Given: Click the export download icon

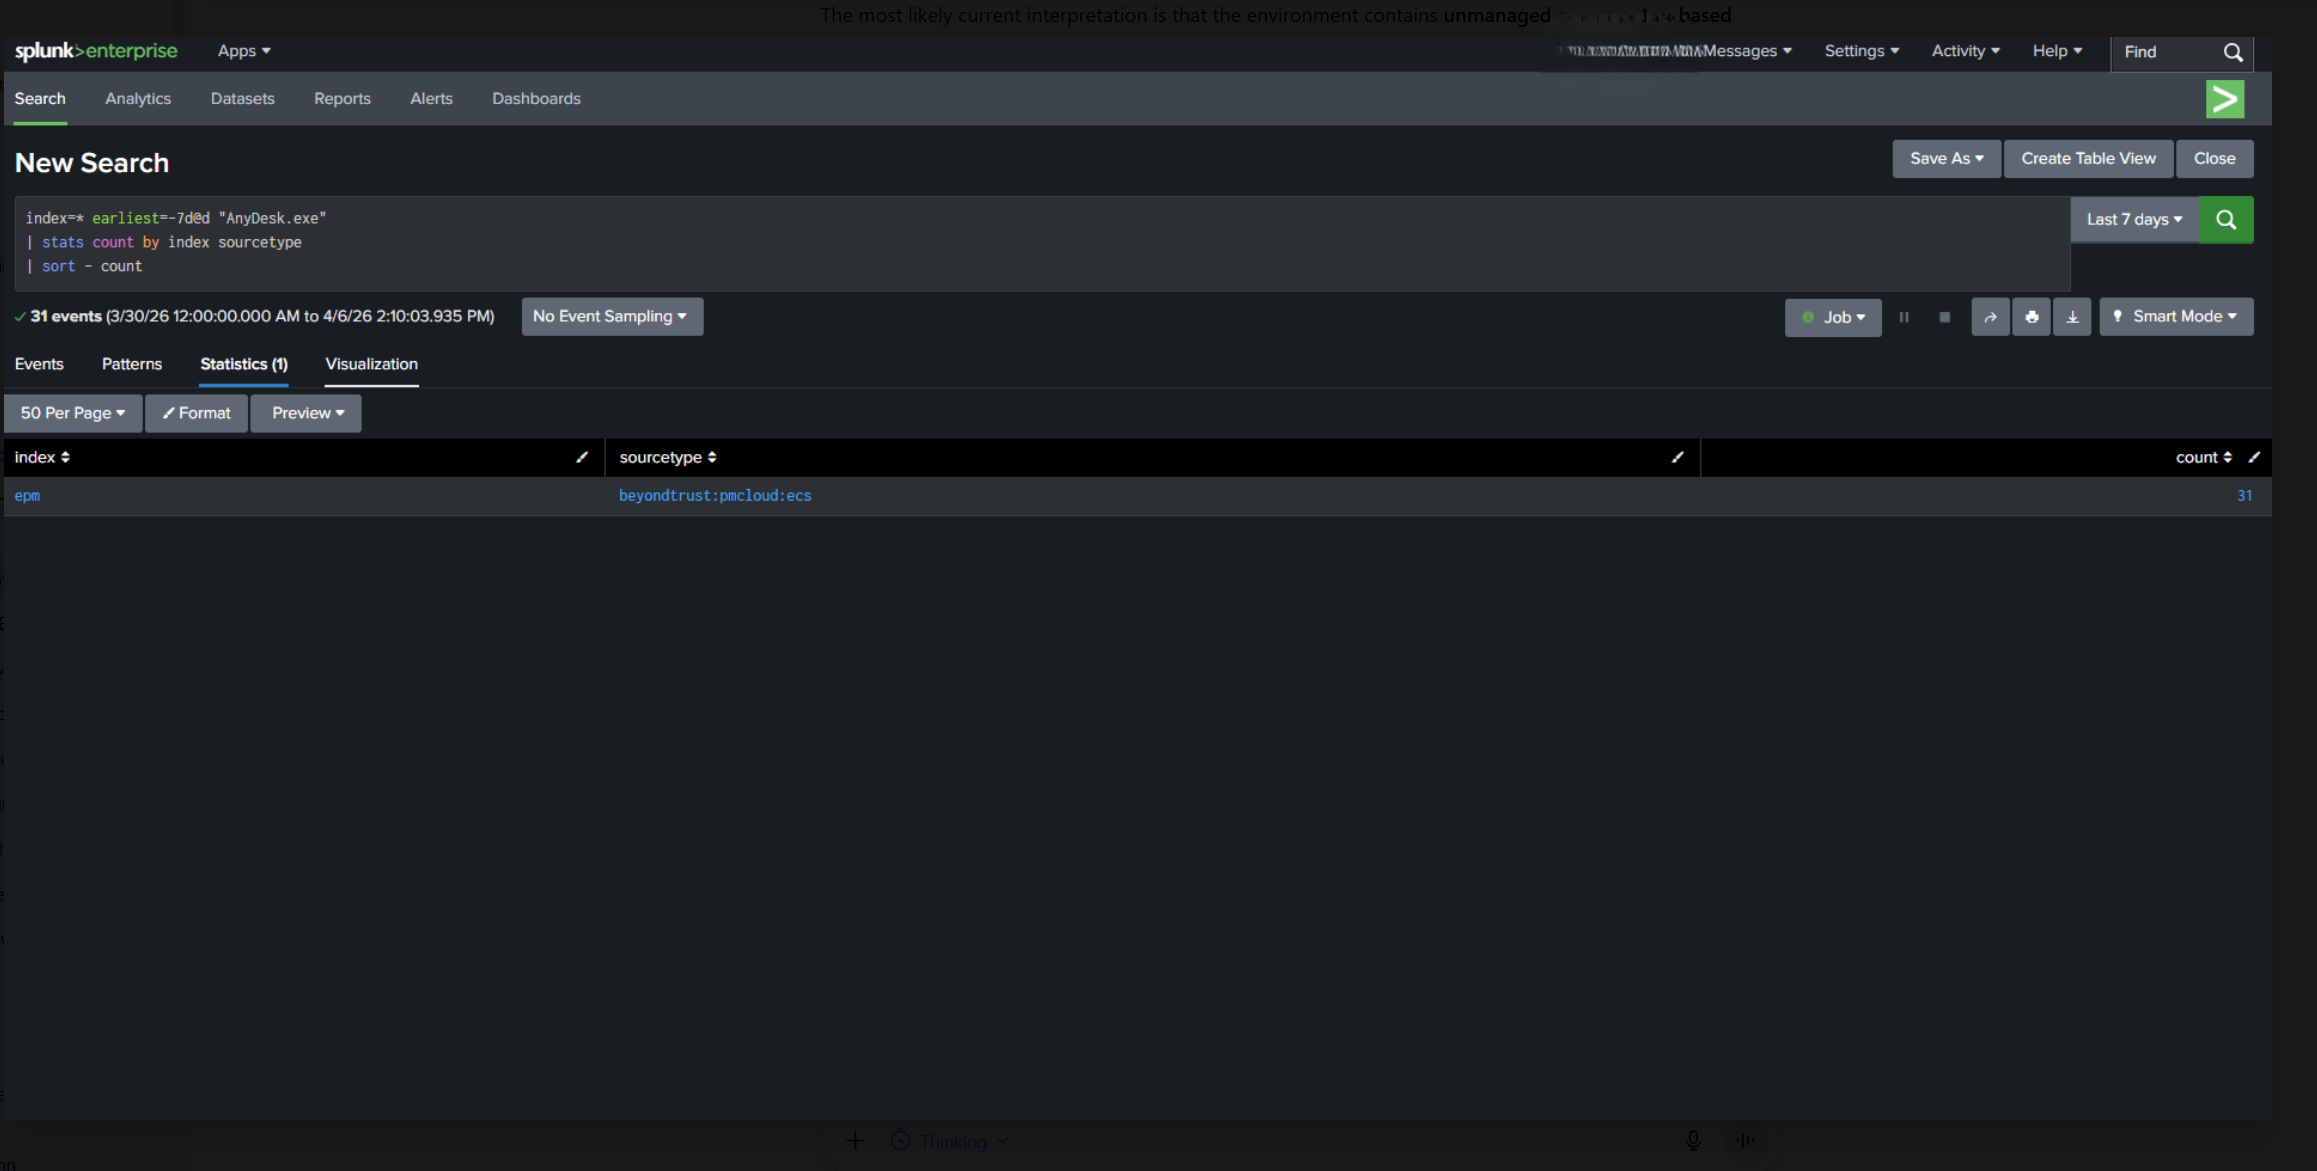Looking at the screenshot, I should tap(2072, 317).
